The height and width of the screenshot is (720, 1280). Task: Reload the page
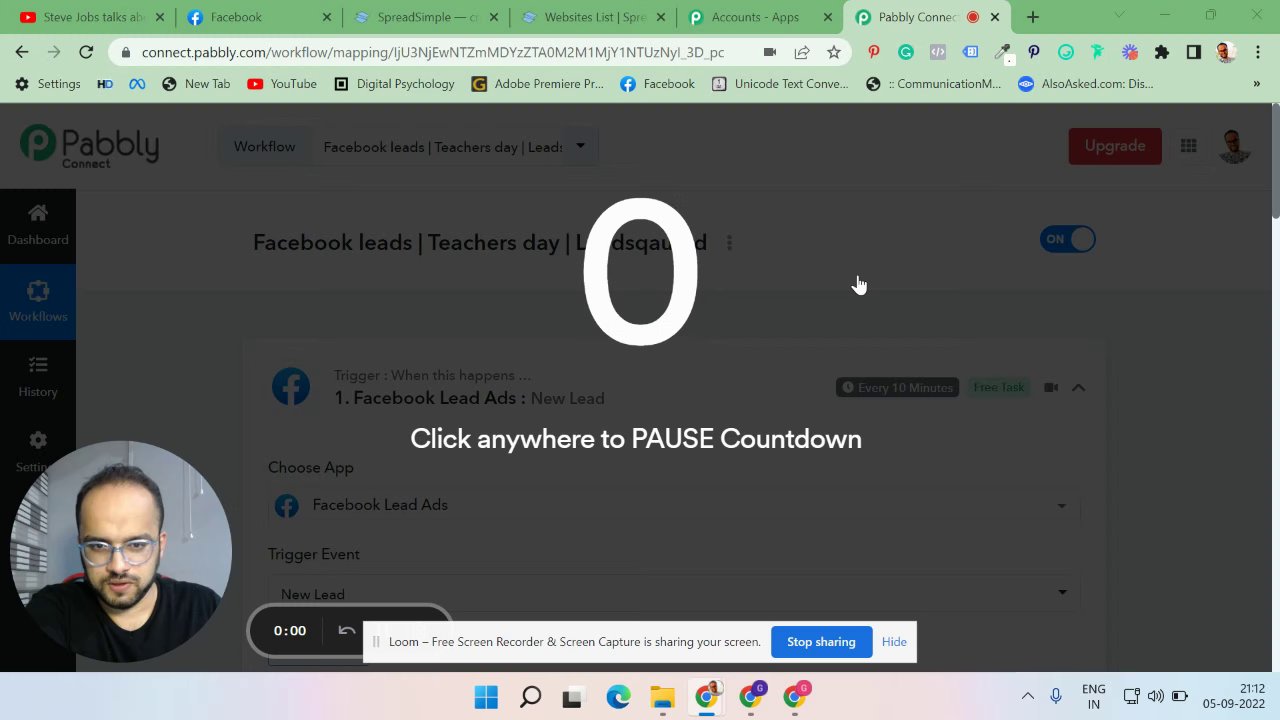coord(86,52)
